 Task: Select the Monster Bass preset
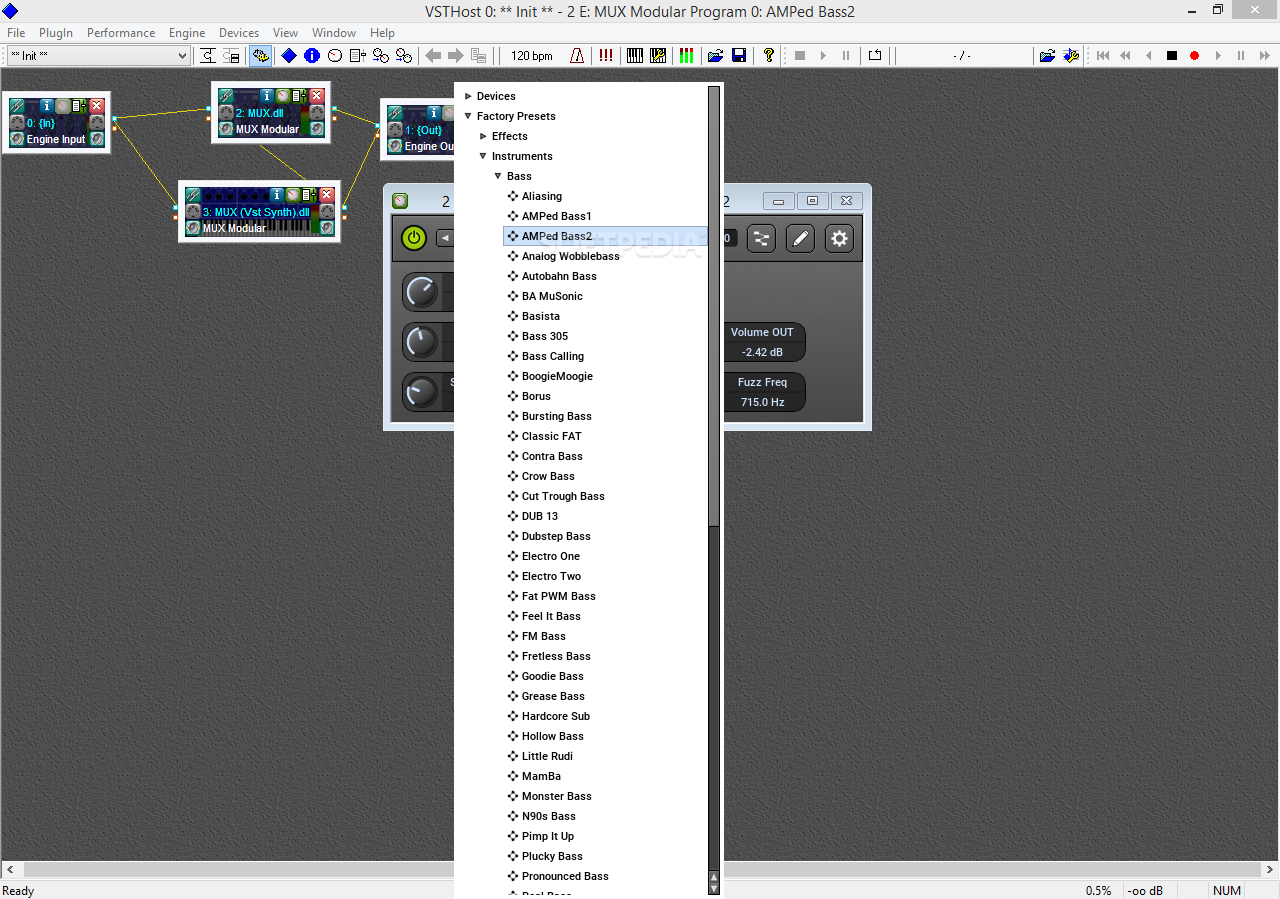557,796
